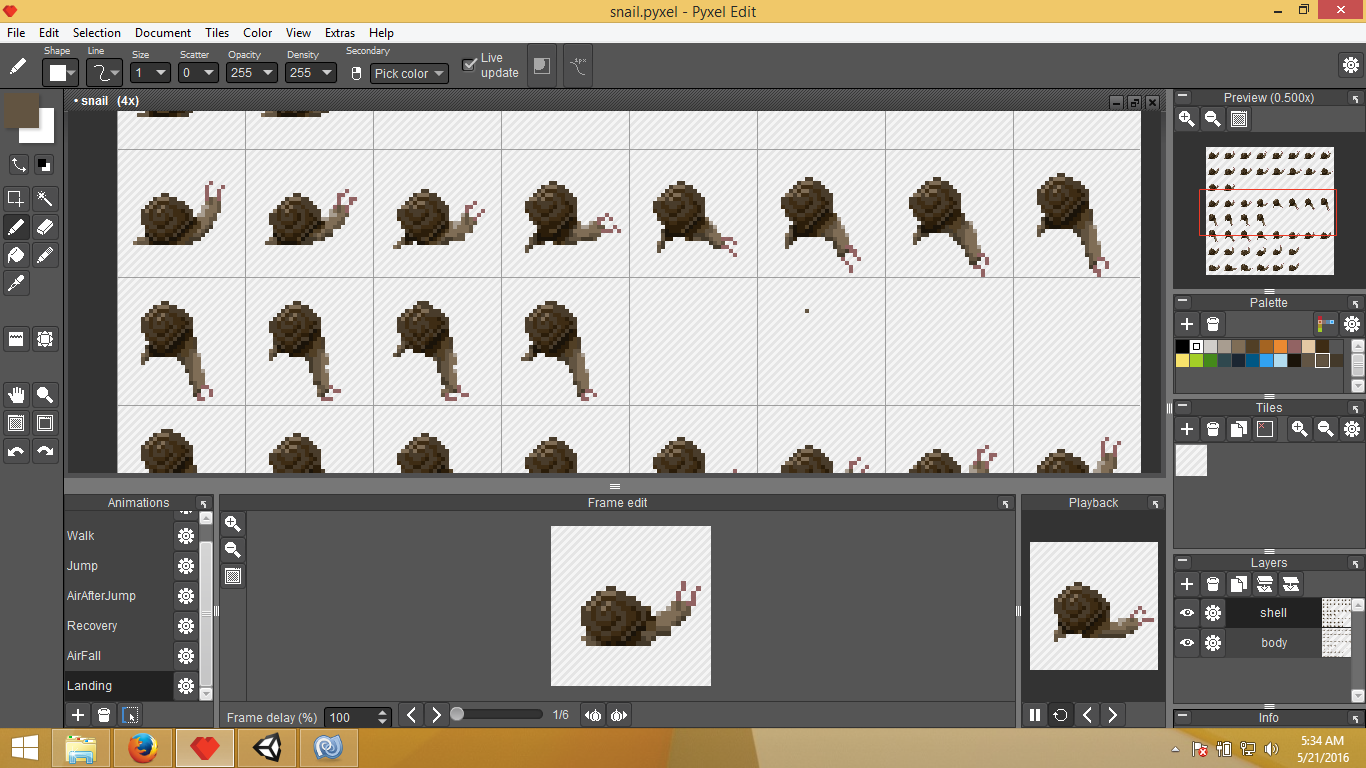Choose the Hand pan tool

pyautogui.click(x=16, y=394)
